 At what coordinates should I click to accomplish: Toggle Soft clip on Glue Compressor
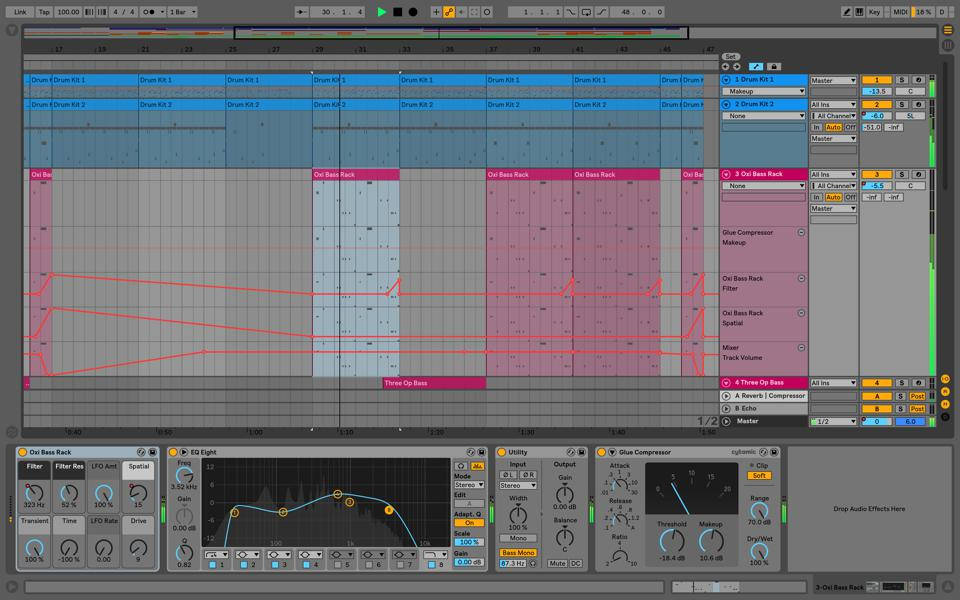760,475
